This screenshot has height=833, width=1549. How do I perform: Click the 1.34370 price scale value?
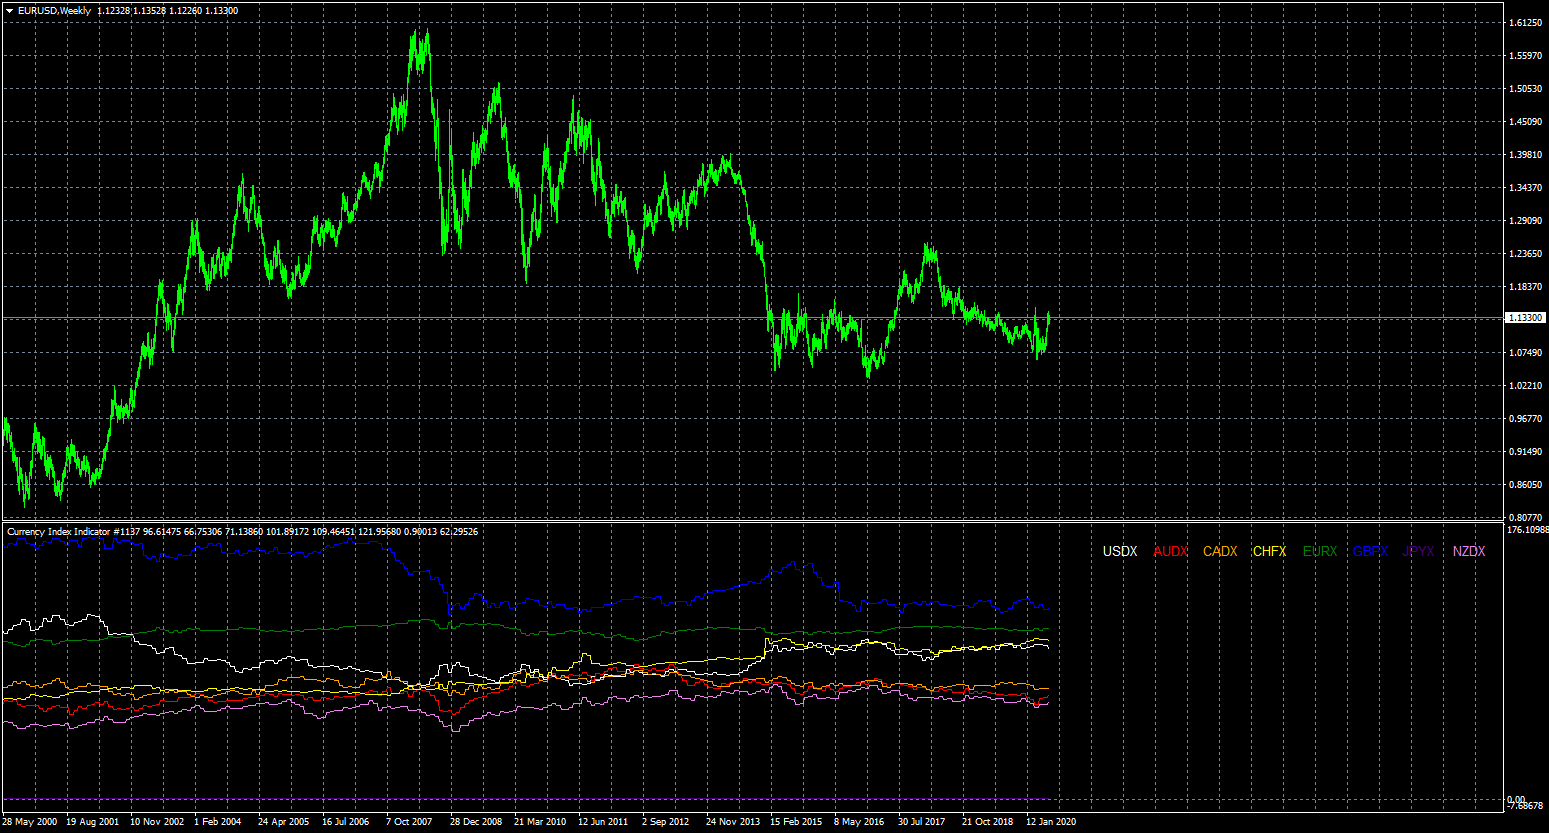click(x=1524, y=187)
